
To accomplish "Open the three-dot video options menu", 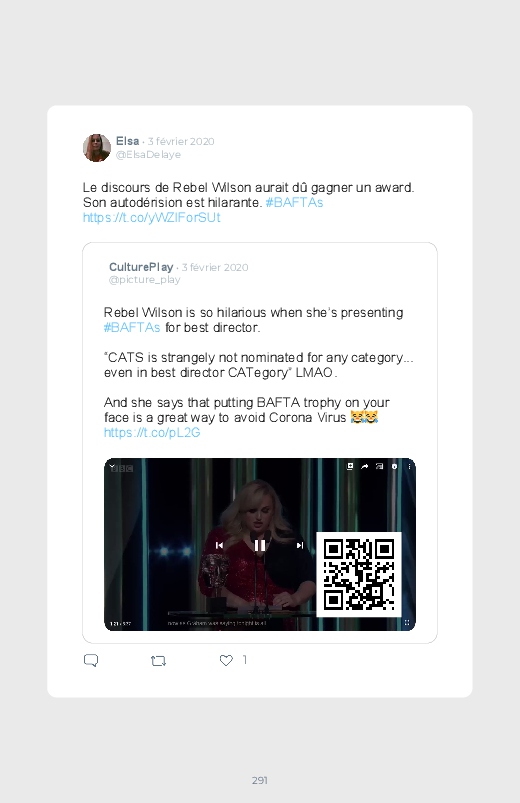I will pos(409,466).
